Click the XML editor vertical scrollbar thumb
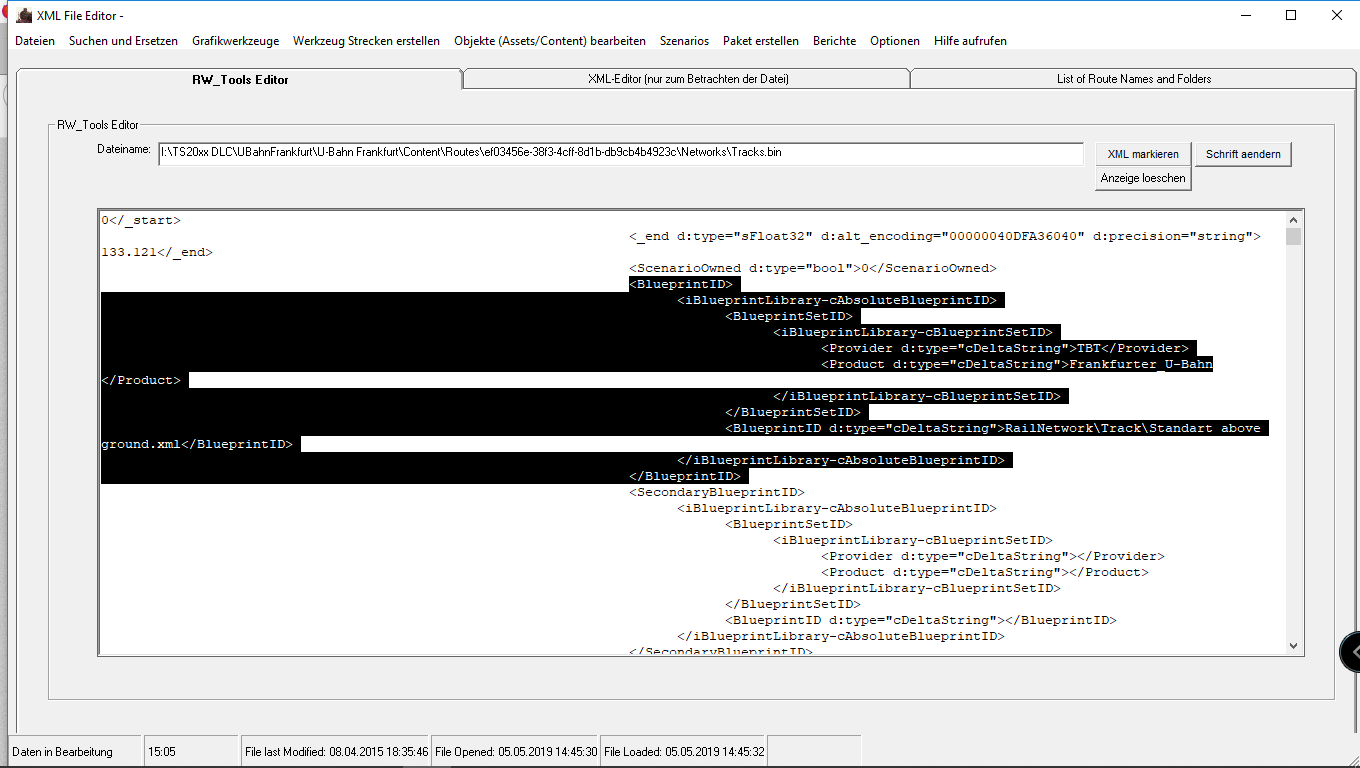This screenshot has height=768, width=1360. click(1293, 237)
